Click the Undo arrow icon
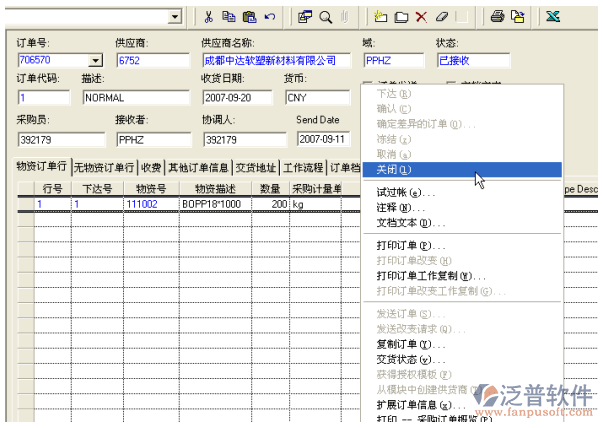603x428 pixels. tap(269, 16)
